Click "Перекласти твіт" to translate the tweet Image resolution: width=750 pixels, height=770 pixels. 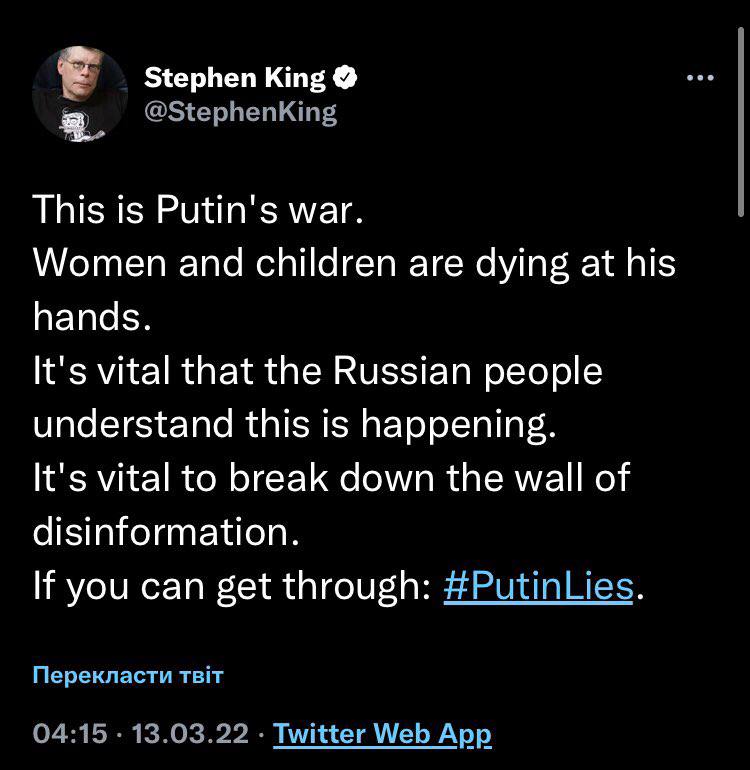pyautogui.click(x=128, y=675)
